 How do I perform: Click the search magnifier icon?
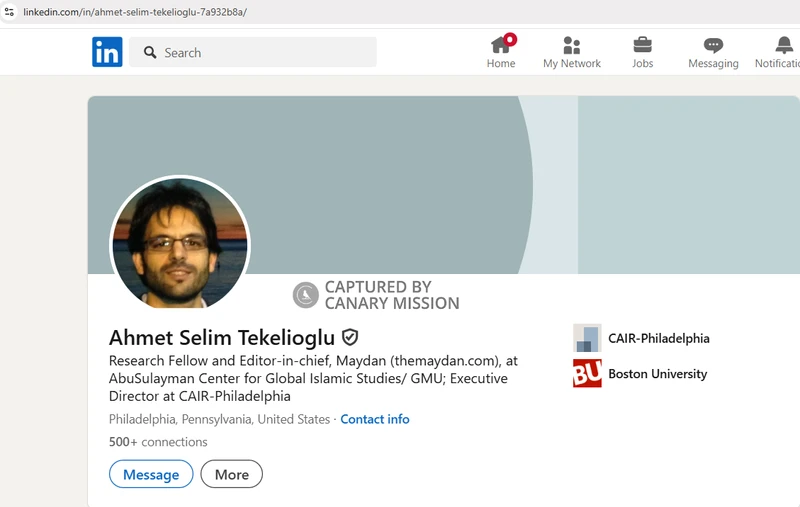[x=150, y=52]
